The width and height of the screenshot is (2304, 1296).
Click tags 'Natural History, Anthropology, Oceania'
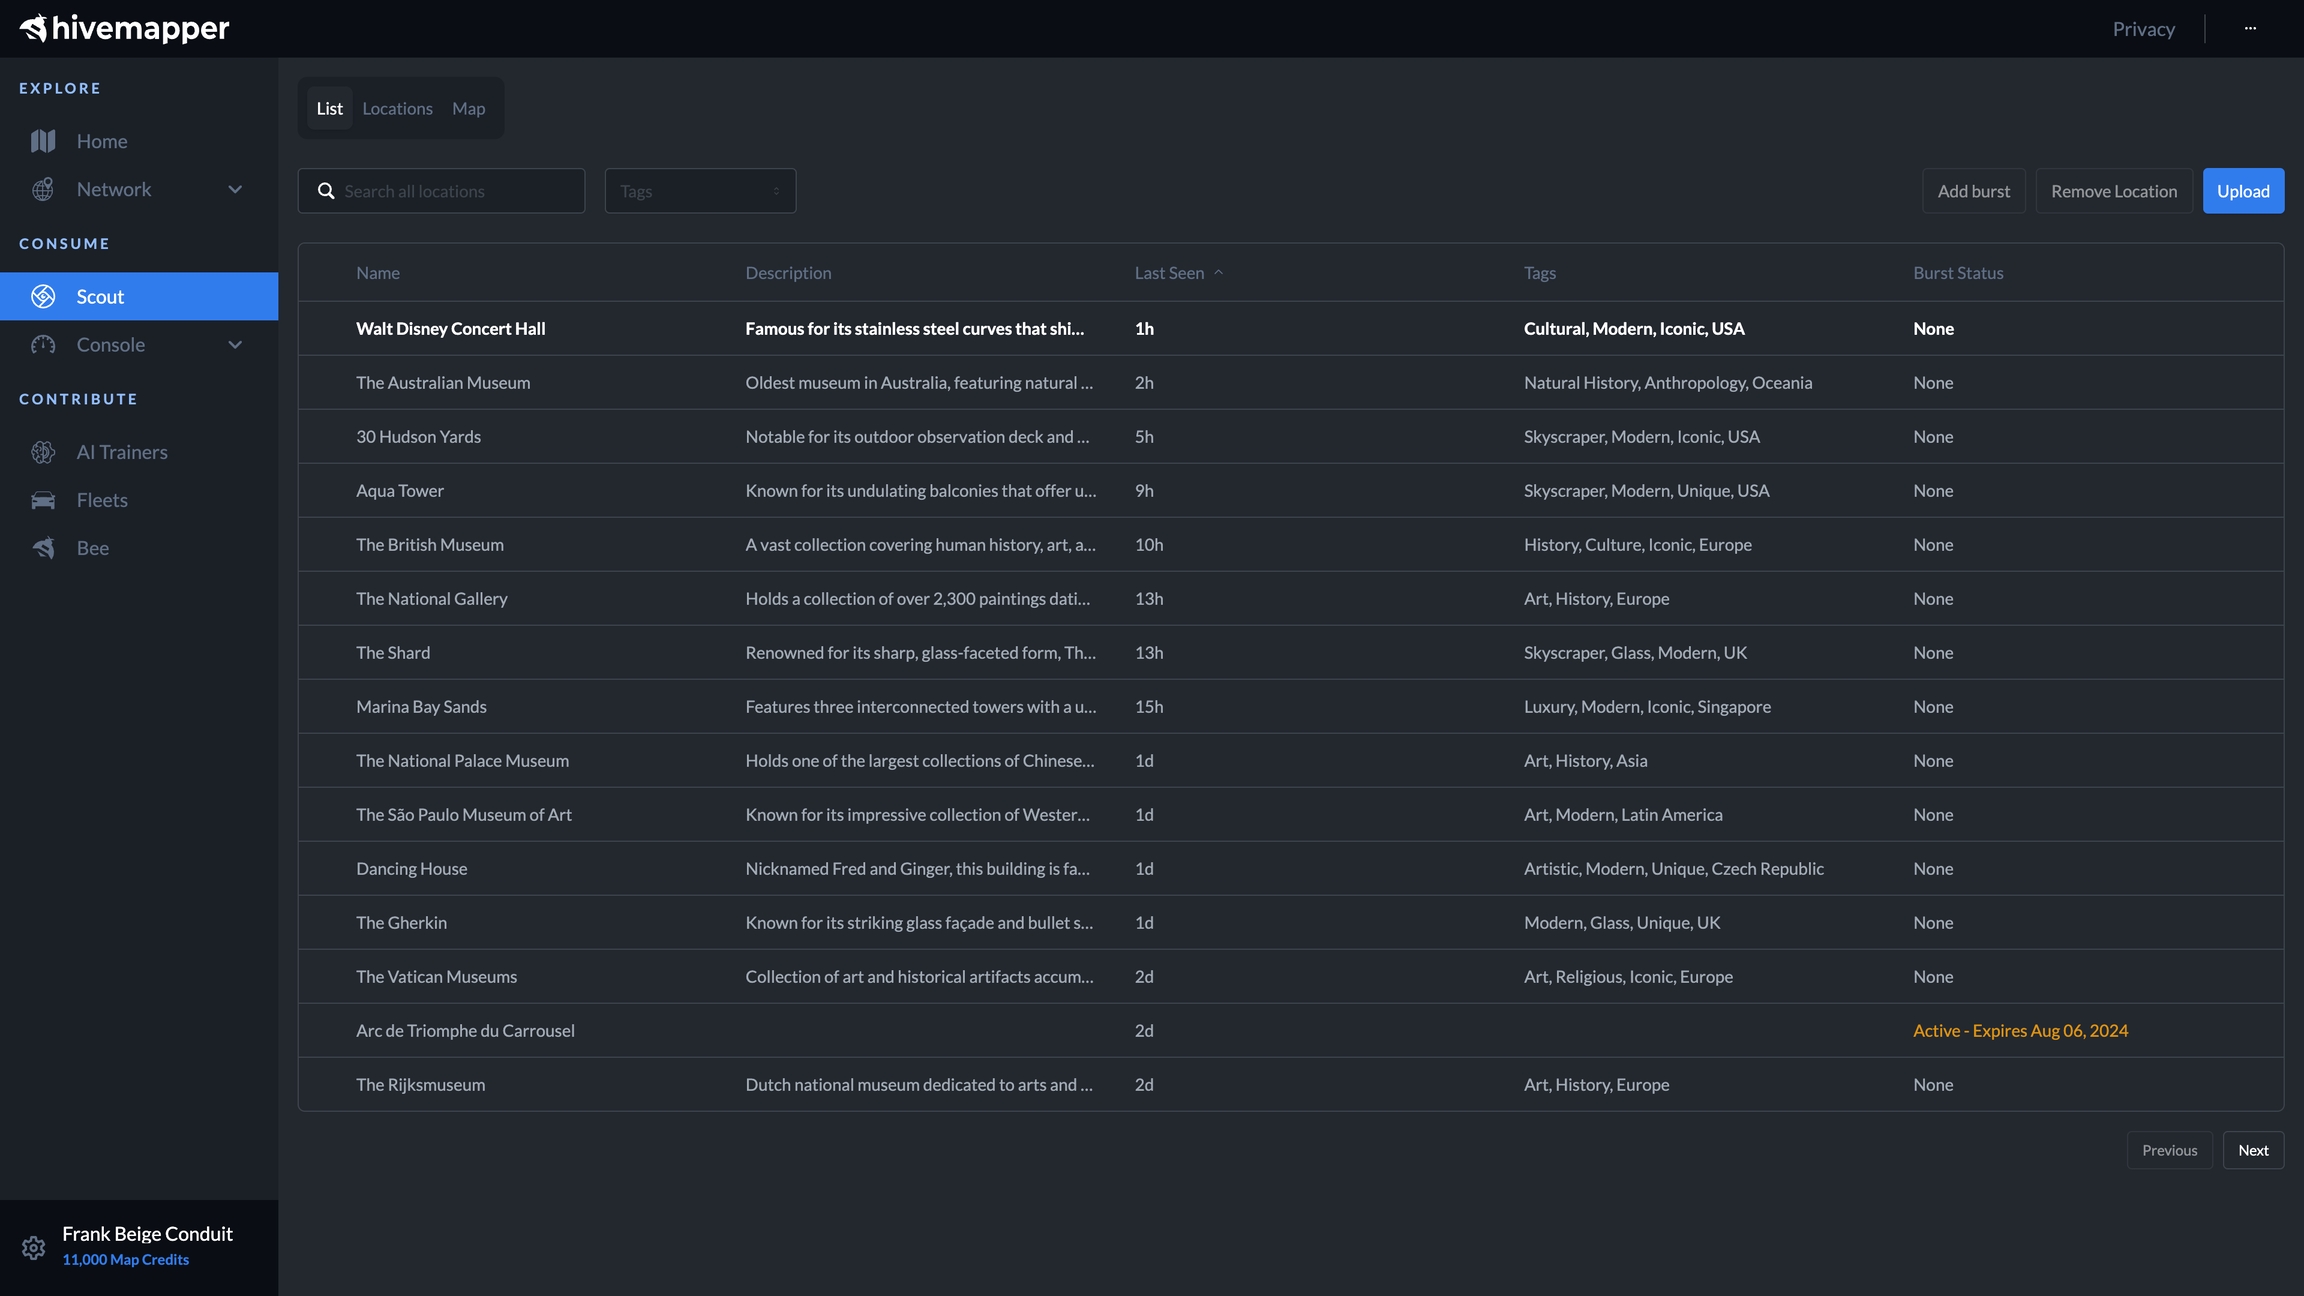coord(1668,382)
